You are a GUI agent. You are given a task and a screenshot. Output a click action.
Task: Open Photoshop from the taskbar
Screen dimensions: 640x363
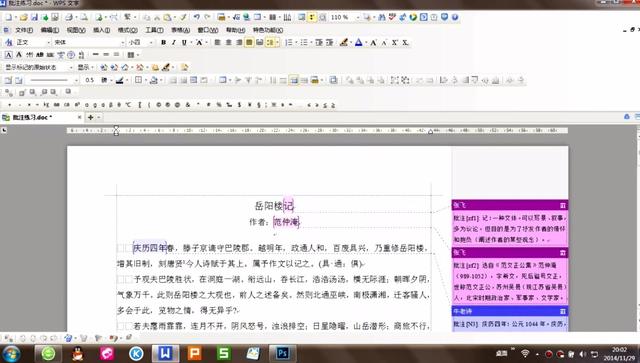click(x=282, y=353)
